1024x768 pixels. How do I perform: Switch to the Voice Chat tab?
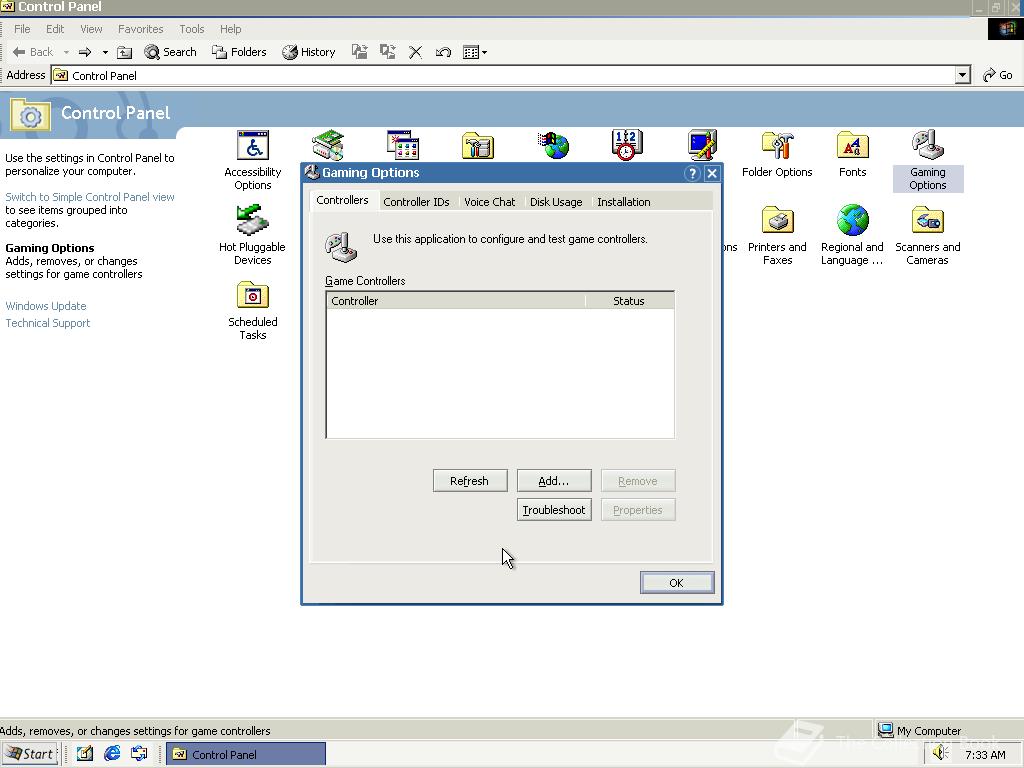click(x=490, y=202)
